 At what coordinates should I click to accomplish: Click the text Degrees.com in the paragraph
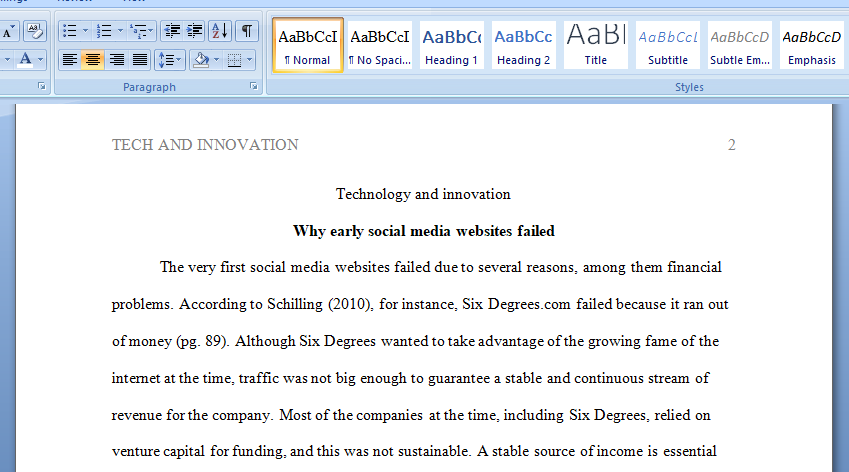tap(529, 304)
